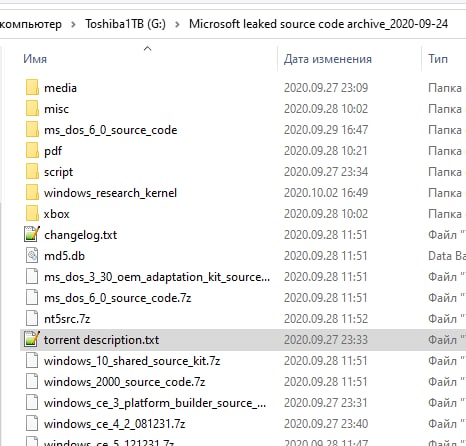The width and height of the screenshot is (466, 446).
Task: Select the pdf folder icon
Action: pyautogui.click(x=32, y=151)
